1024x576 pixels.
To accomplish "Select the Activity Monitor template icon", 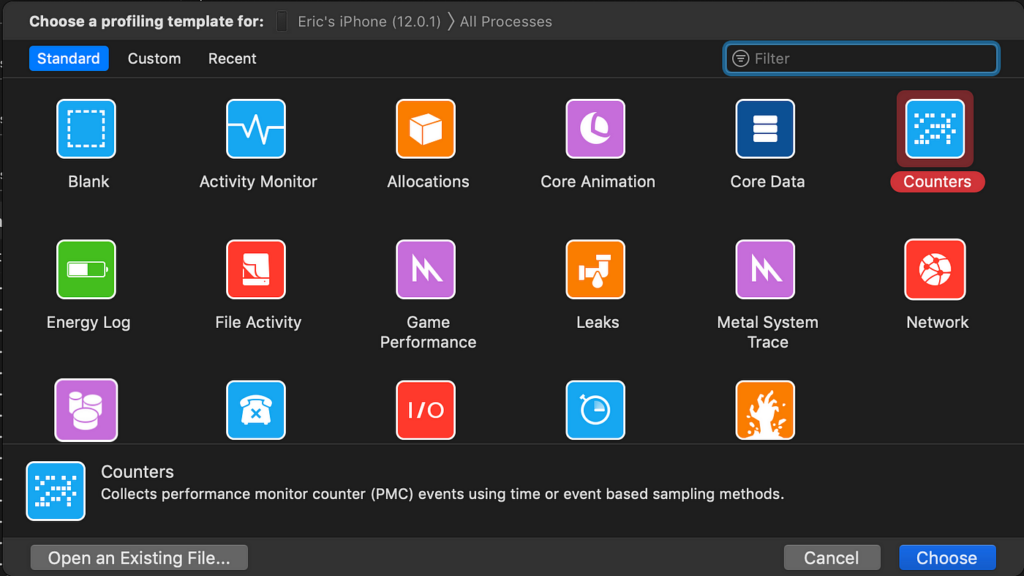I will (x=256, y=129).
